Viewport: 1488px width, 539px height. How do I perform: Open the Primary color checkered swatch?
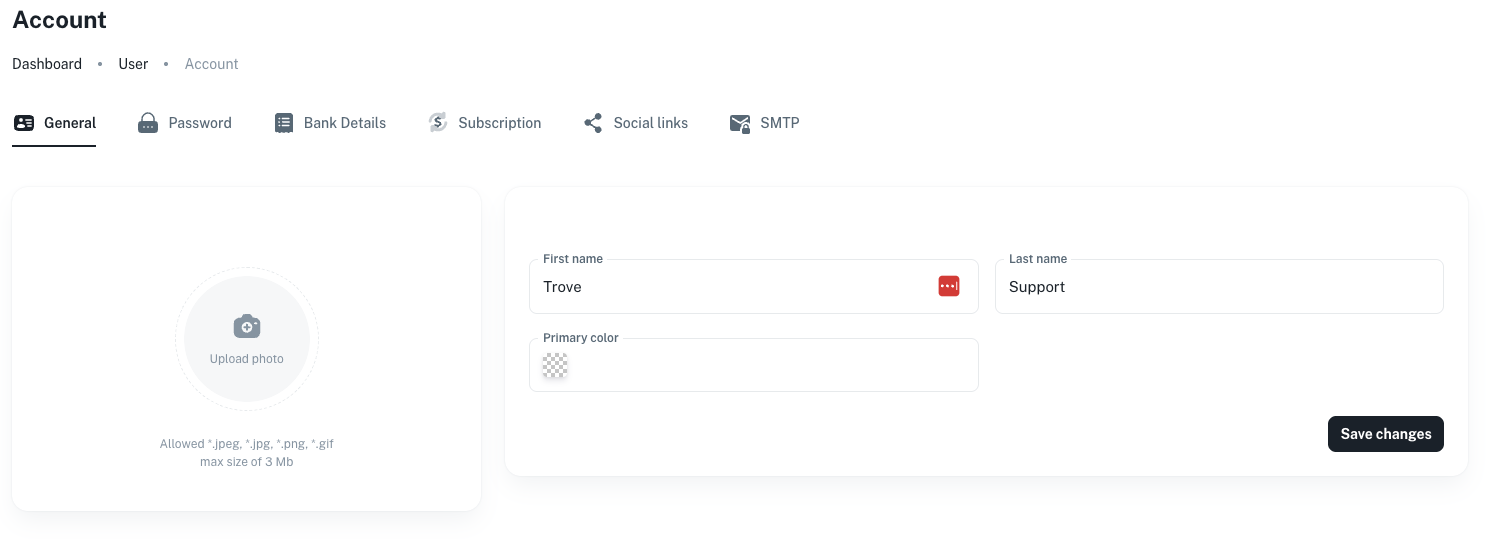tap(555, 366)
